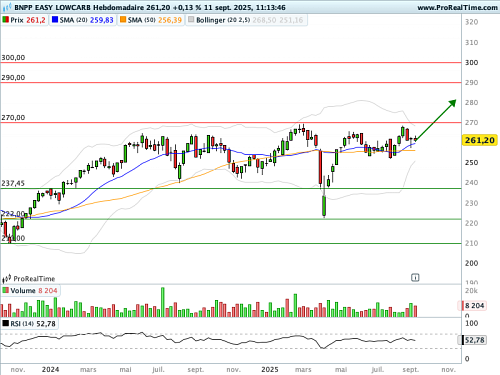Click the green upward trend arrow

coord(436,120)
